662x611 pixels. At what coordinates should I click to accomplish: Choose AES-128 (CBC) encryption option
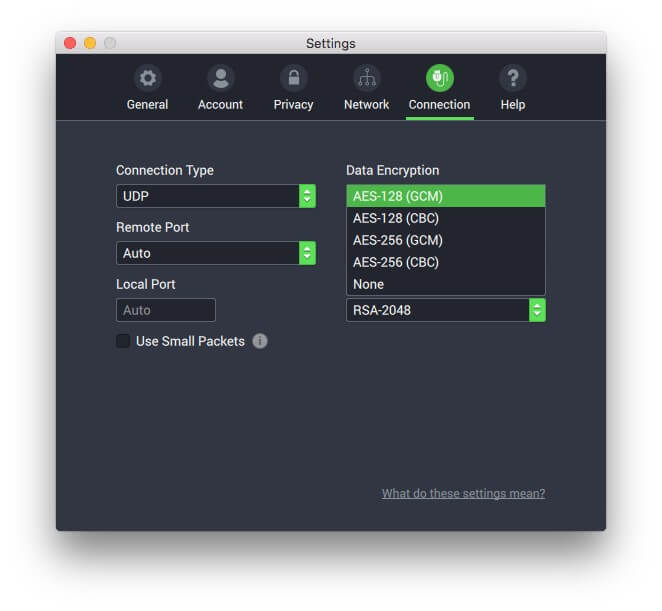[x=446, y=218]
